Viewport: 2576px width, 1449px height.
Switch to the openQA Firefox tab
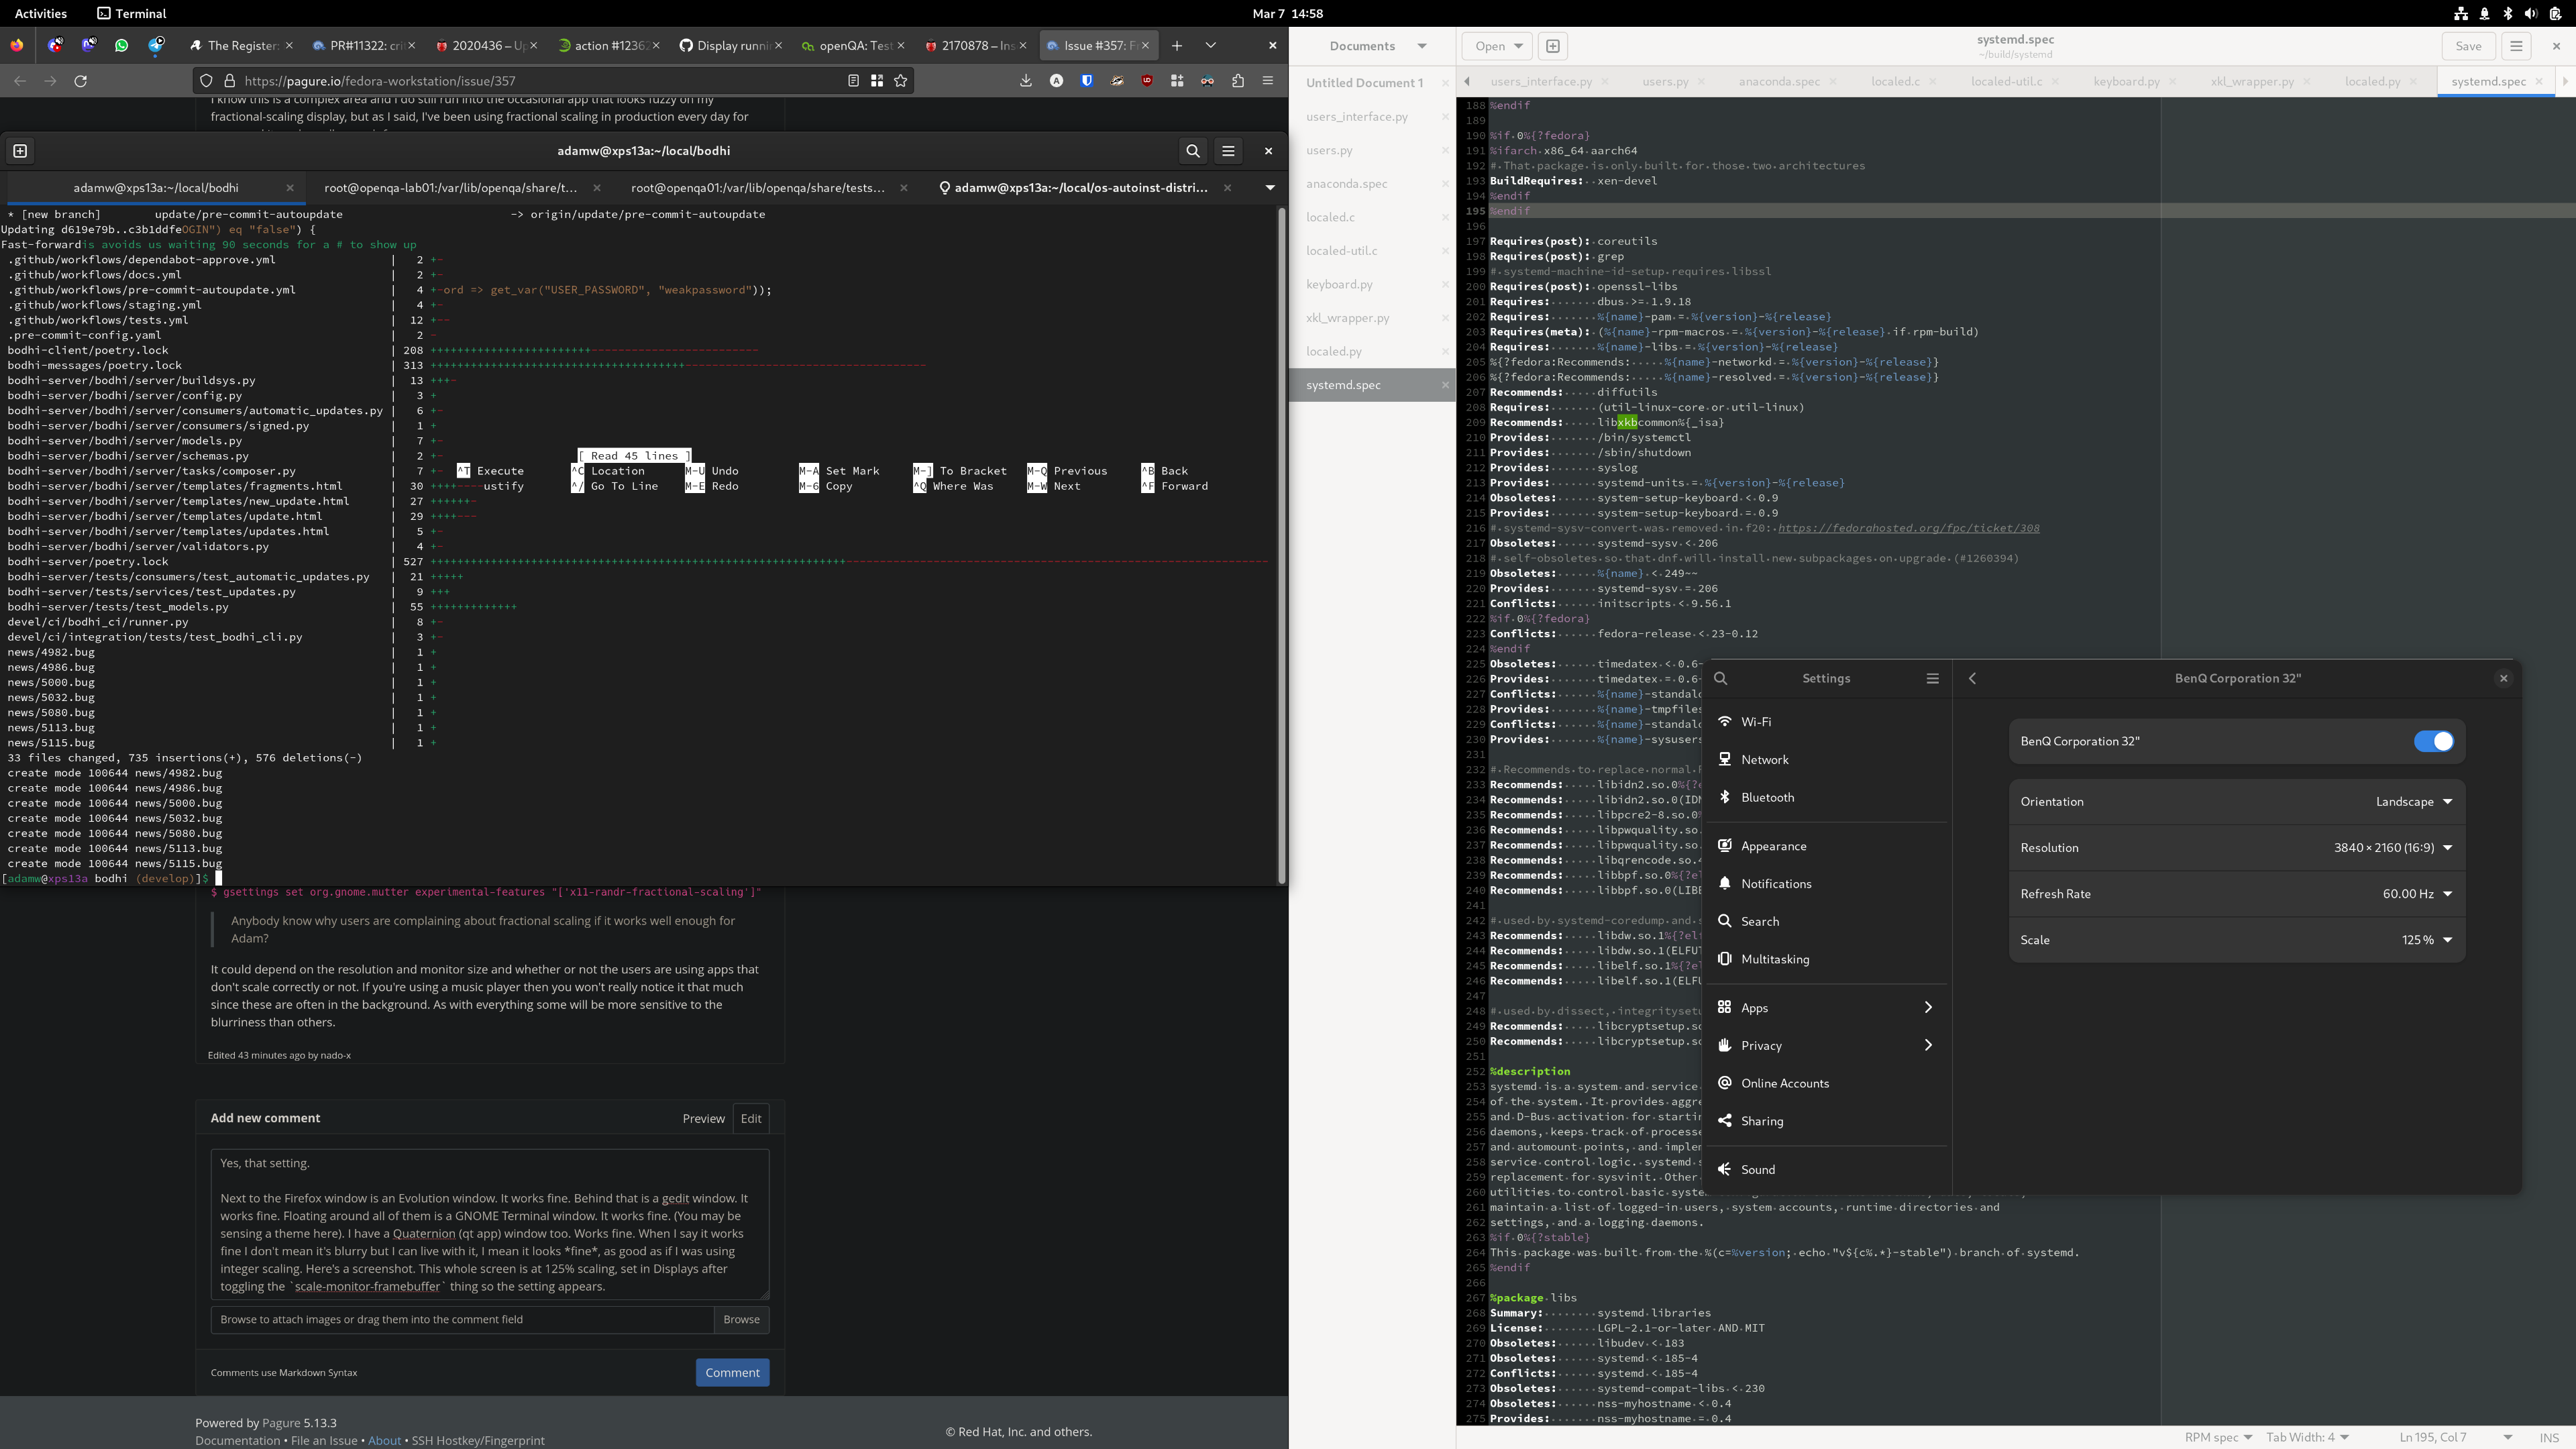pyautogui.click(x=852, y=45)
